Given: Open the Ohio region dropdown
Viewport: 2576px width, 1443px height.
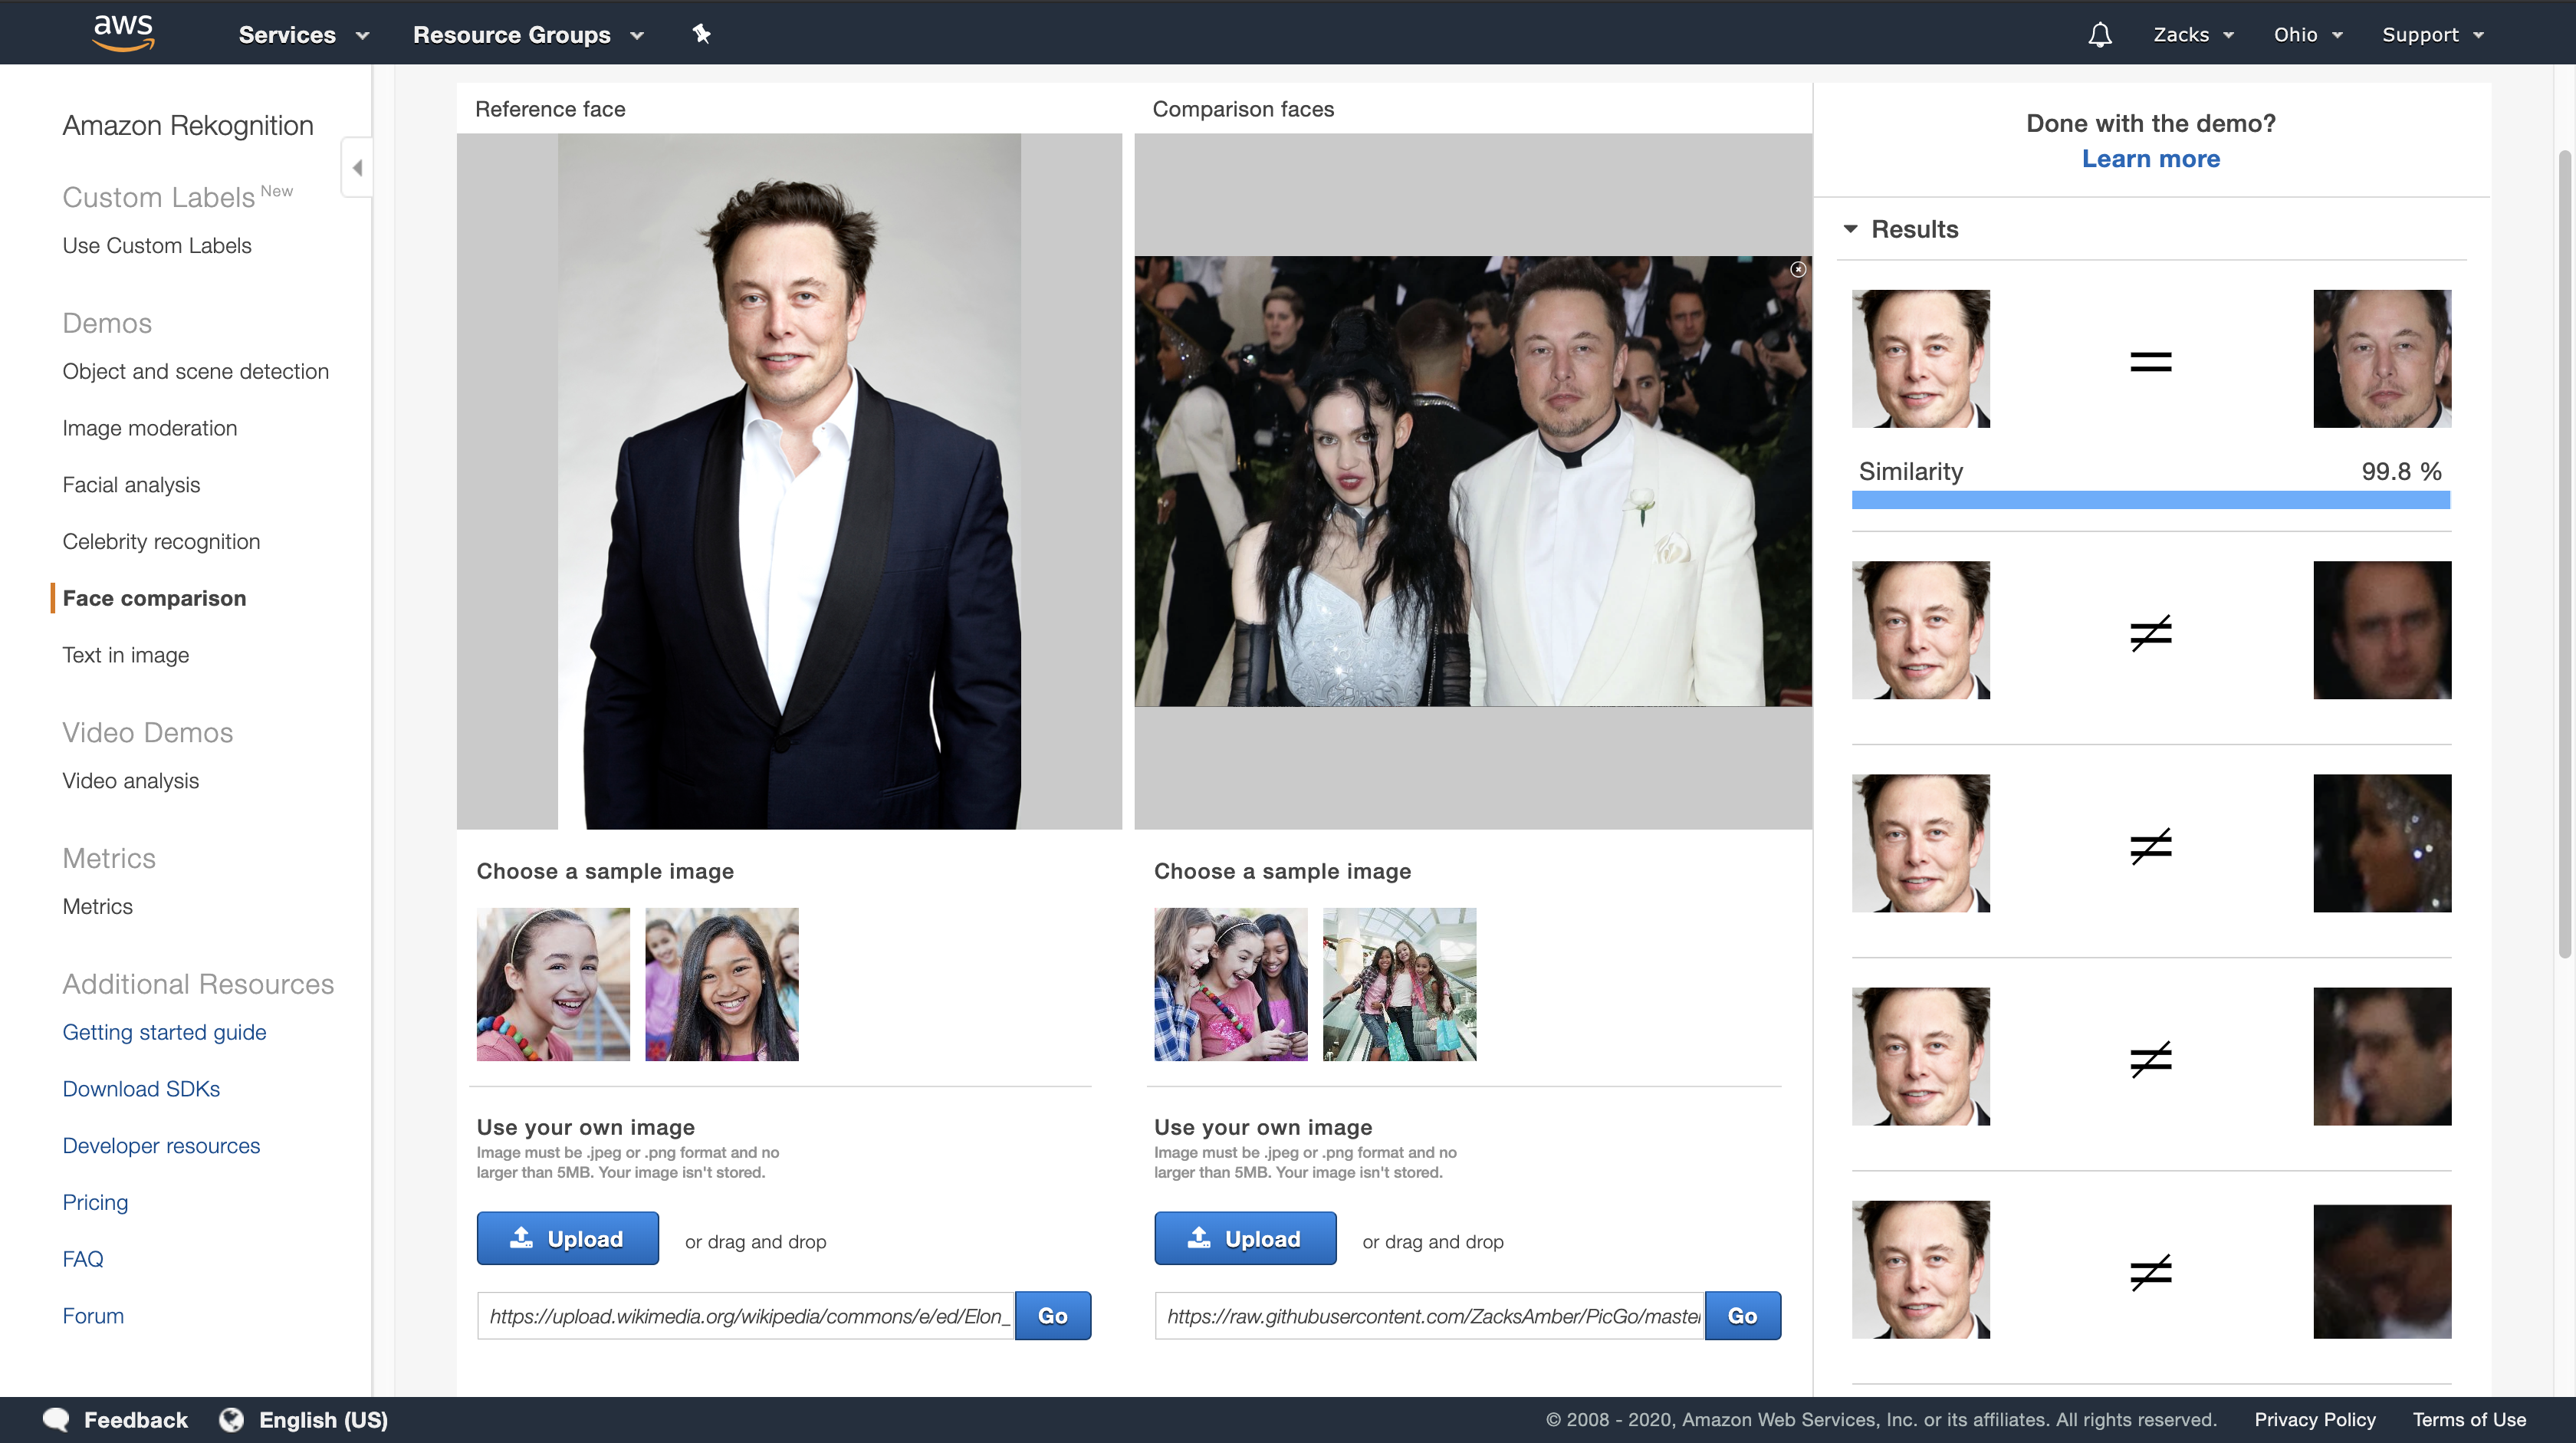Looking at the screenshot, I should [2307, 35].
